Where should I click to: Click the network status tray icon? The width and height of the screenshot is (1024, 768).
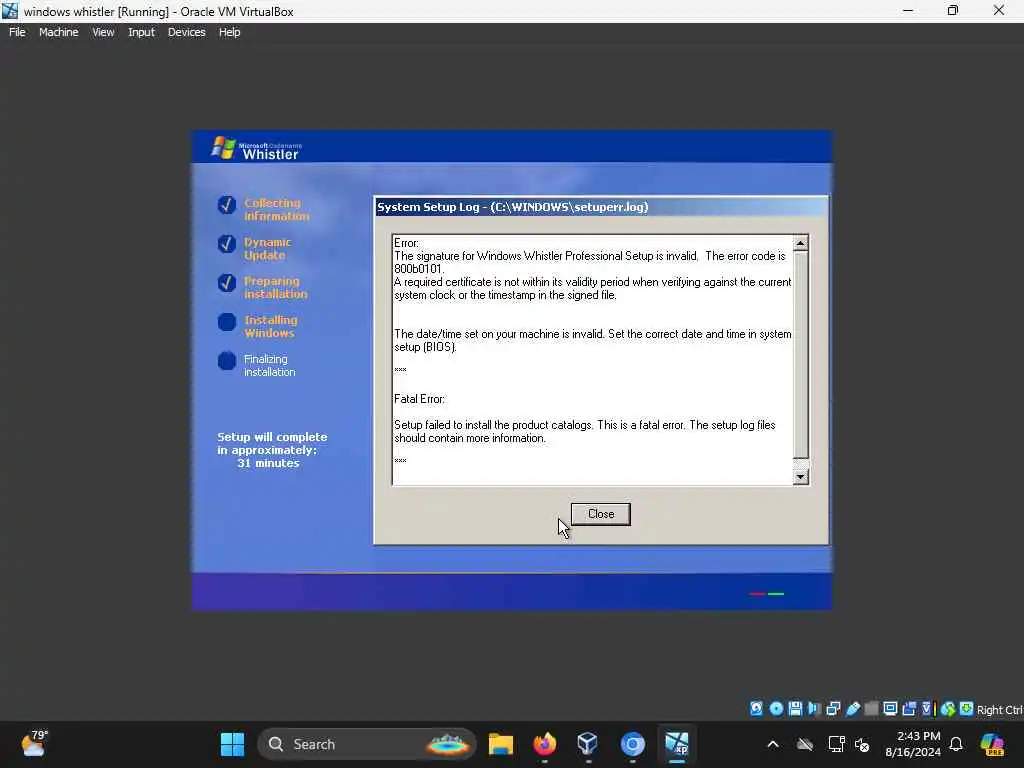pos(835,744)
